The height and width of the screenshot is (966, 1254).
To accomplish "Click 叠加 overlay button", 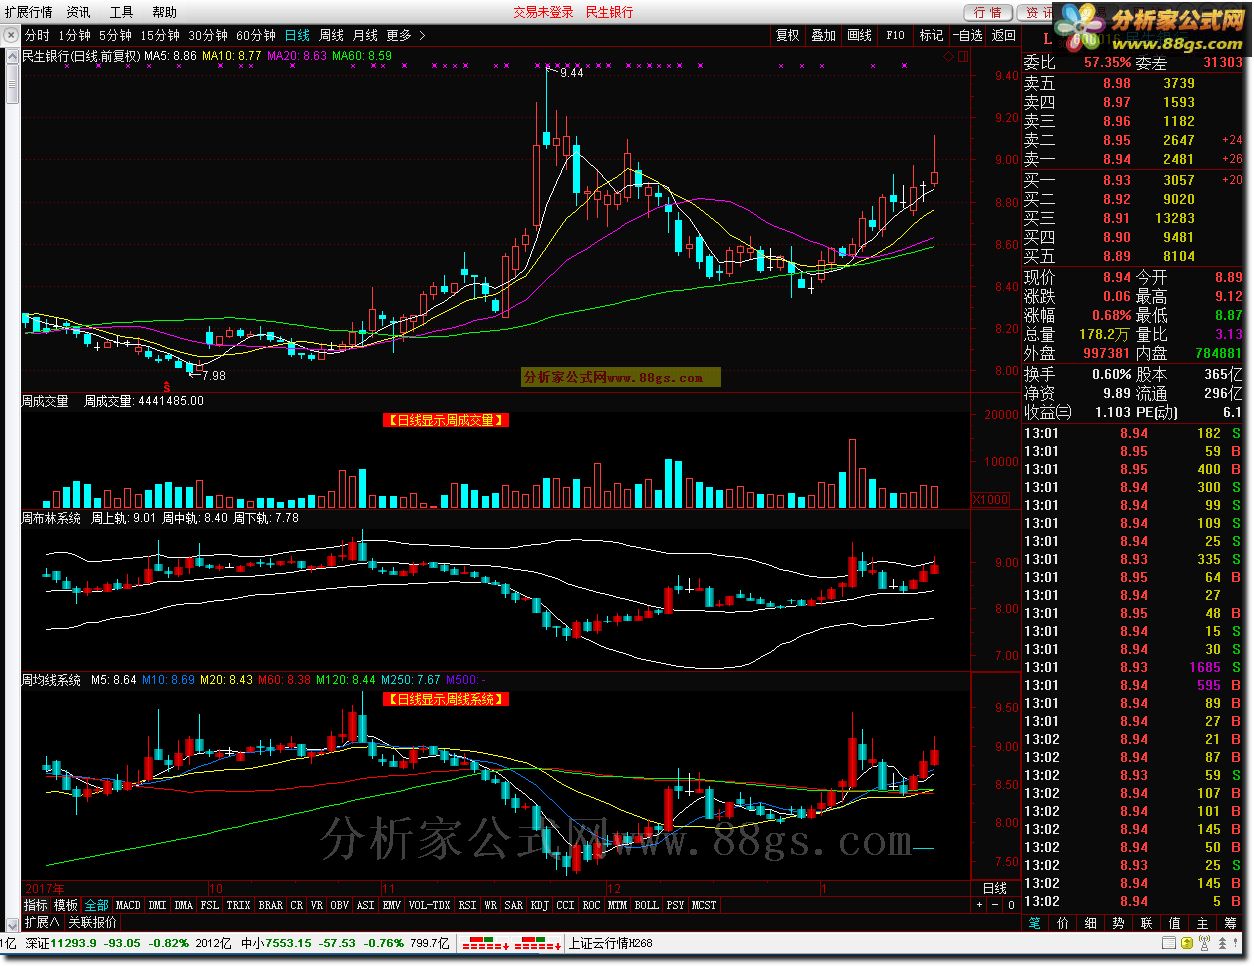I will click(x=823, y=35).
